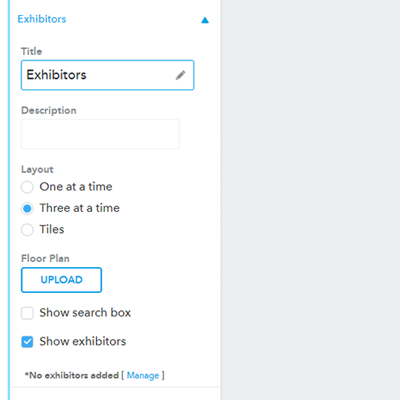Click the 'One at a time' label text

tap(76, 187)
